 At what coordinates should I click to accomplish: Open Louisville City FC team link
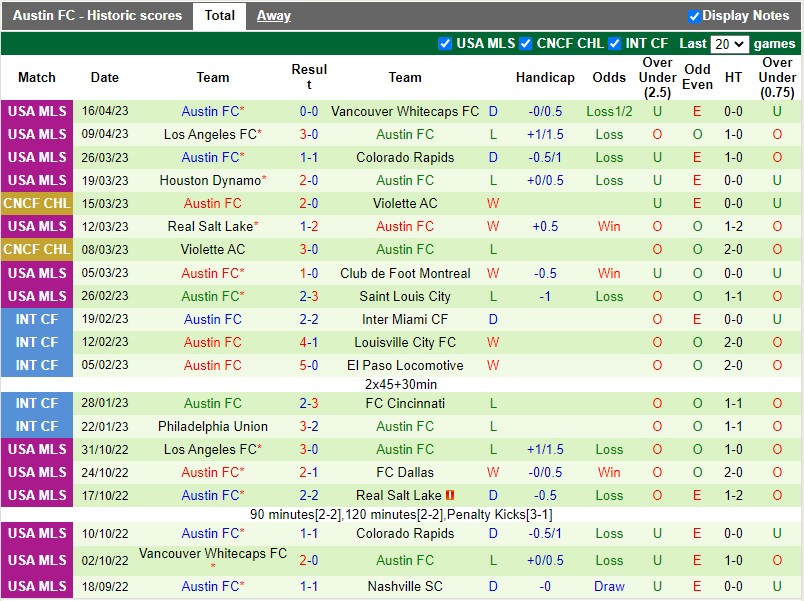(x=405, y=343)
